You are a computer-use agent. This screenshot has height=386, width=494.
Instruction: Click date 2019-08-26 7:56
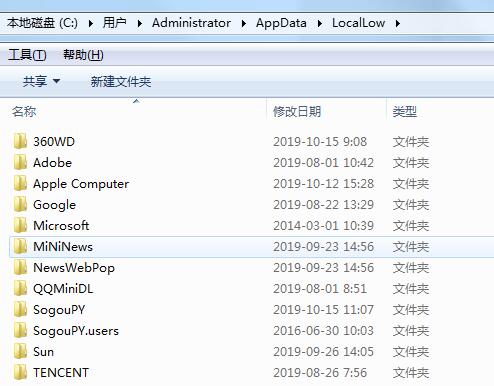[320, 373]
